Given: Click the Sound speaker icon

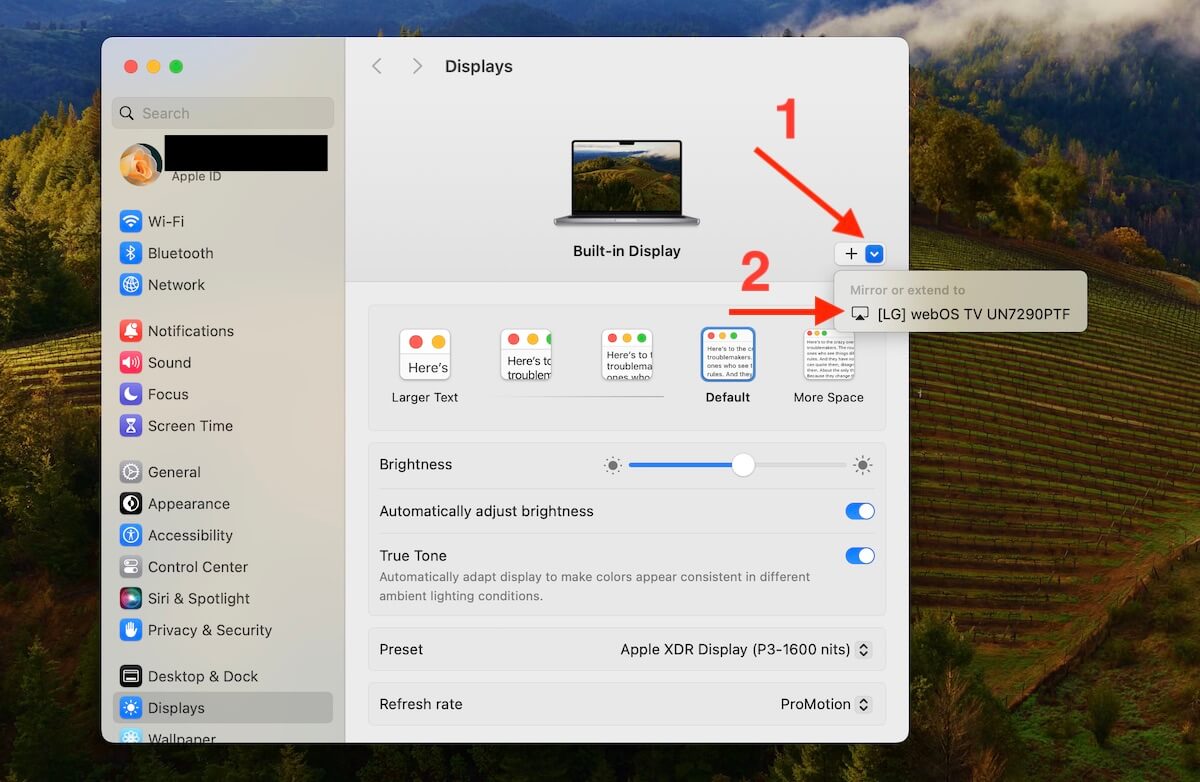Looking at the screenshot, I should (131, 363).
